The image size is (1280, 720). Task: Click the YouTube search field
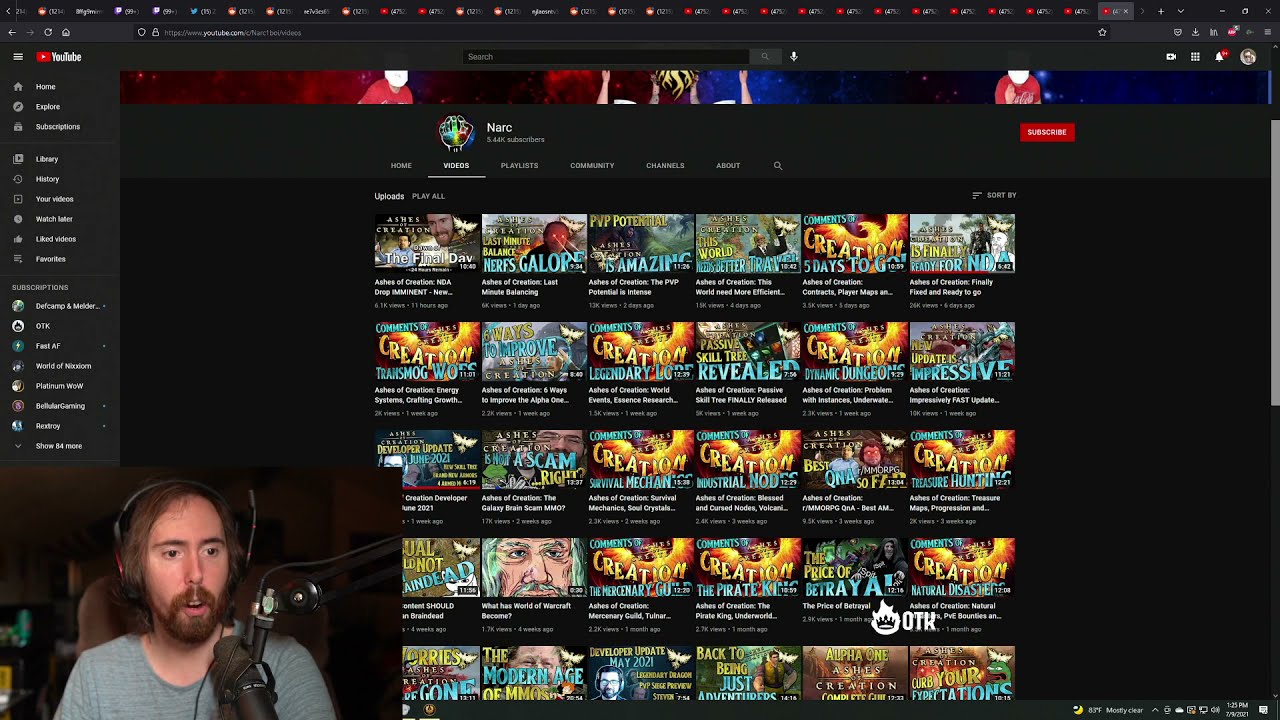pos(606,57)
